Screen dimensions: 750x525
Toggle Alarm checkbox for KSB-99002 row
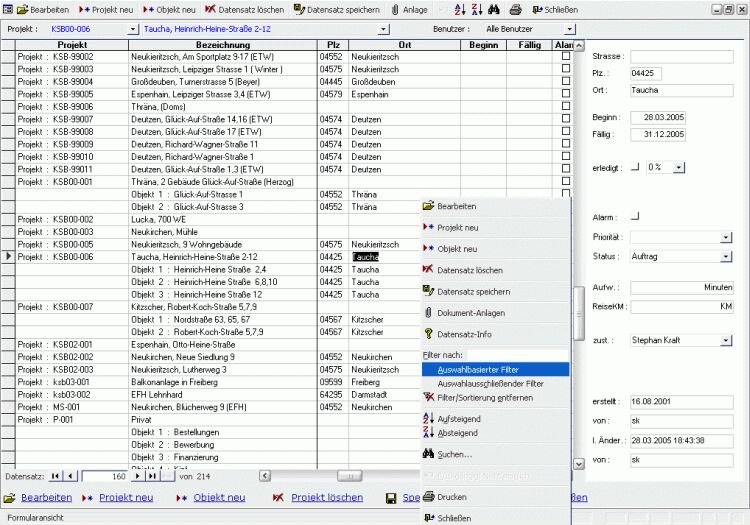click(x=566, y=57)
